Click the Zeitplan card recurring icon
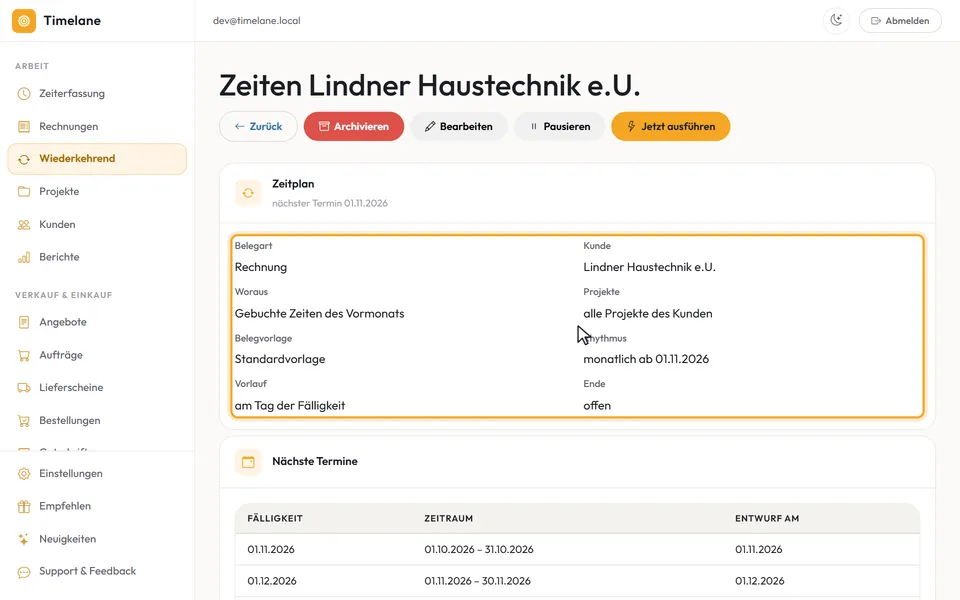This screenshot has width=960, height=600. point(248,193)
